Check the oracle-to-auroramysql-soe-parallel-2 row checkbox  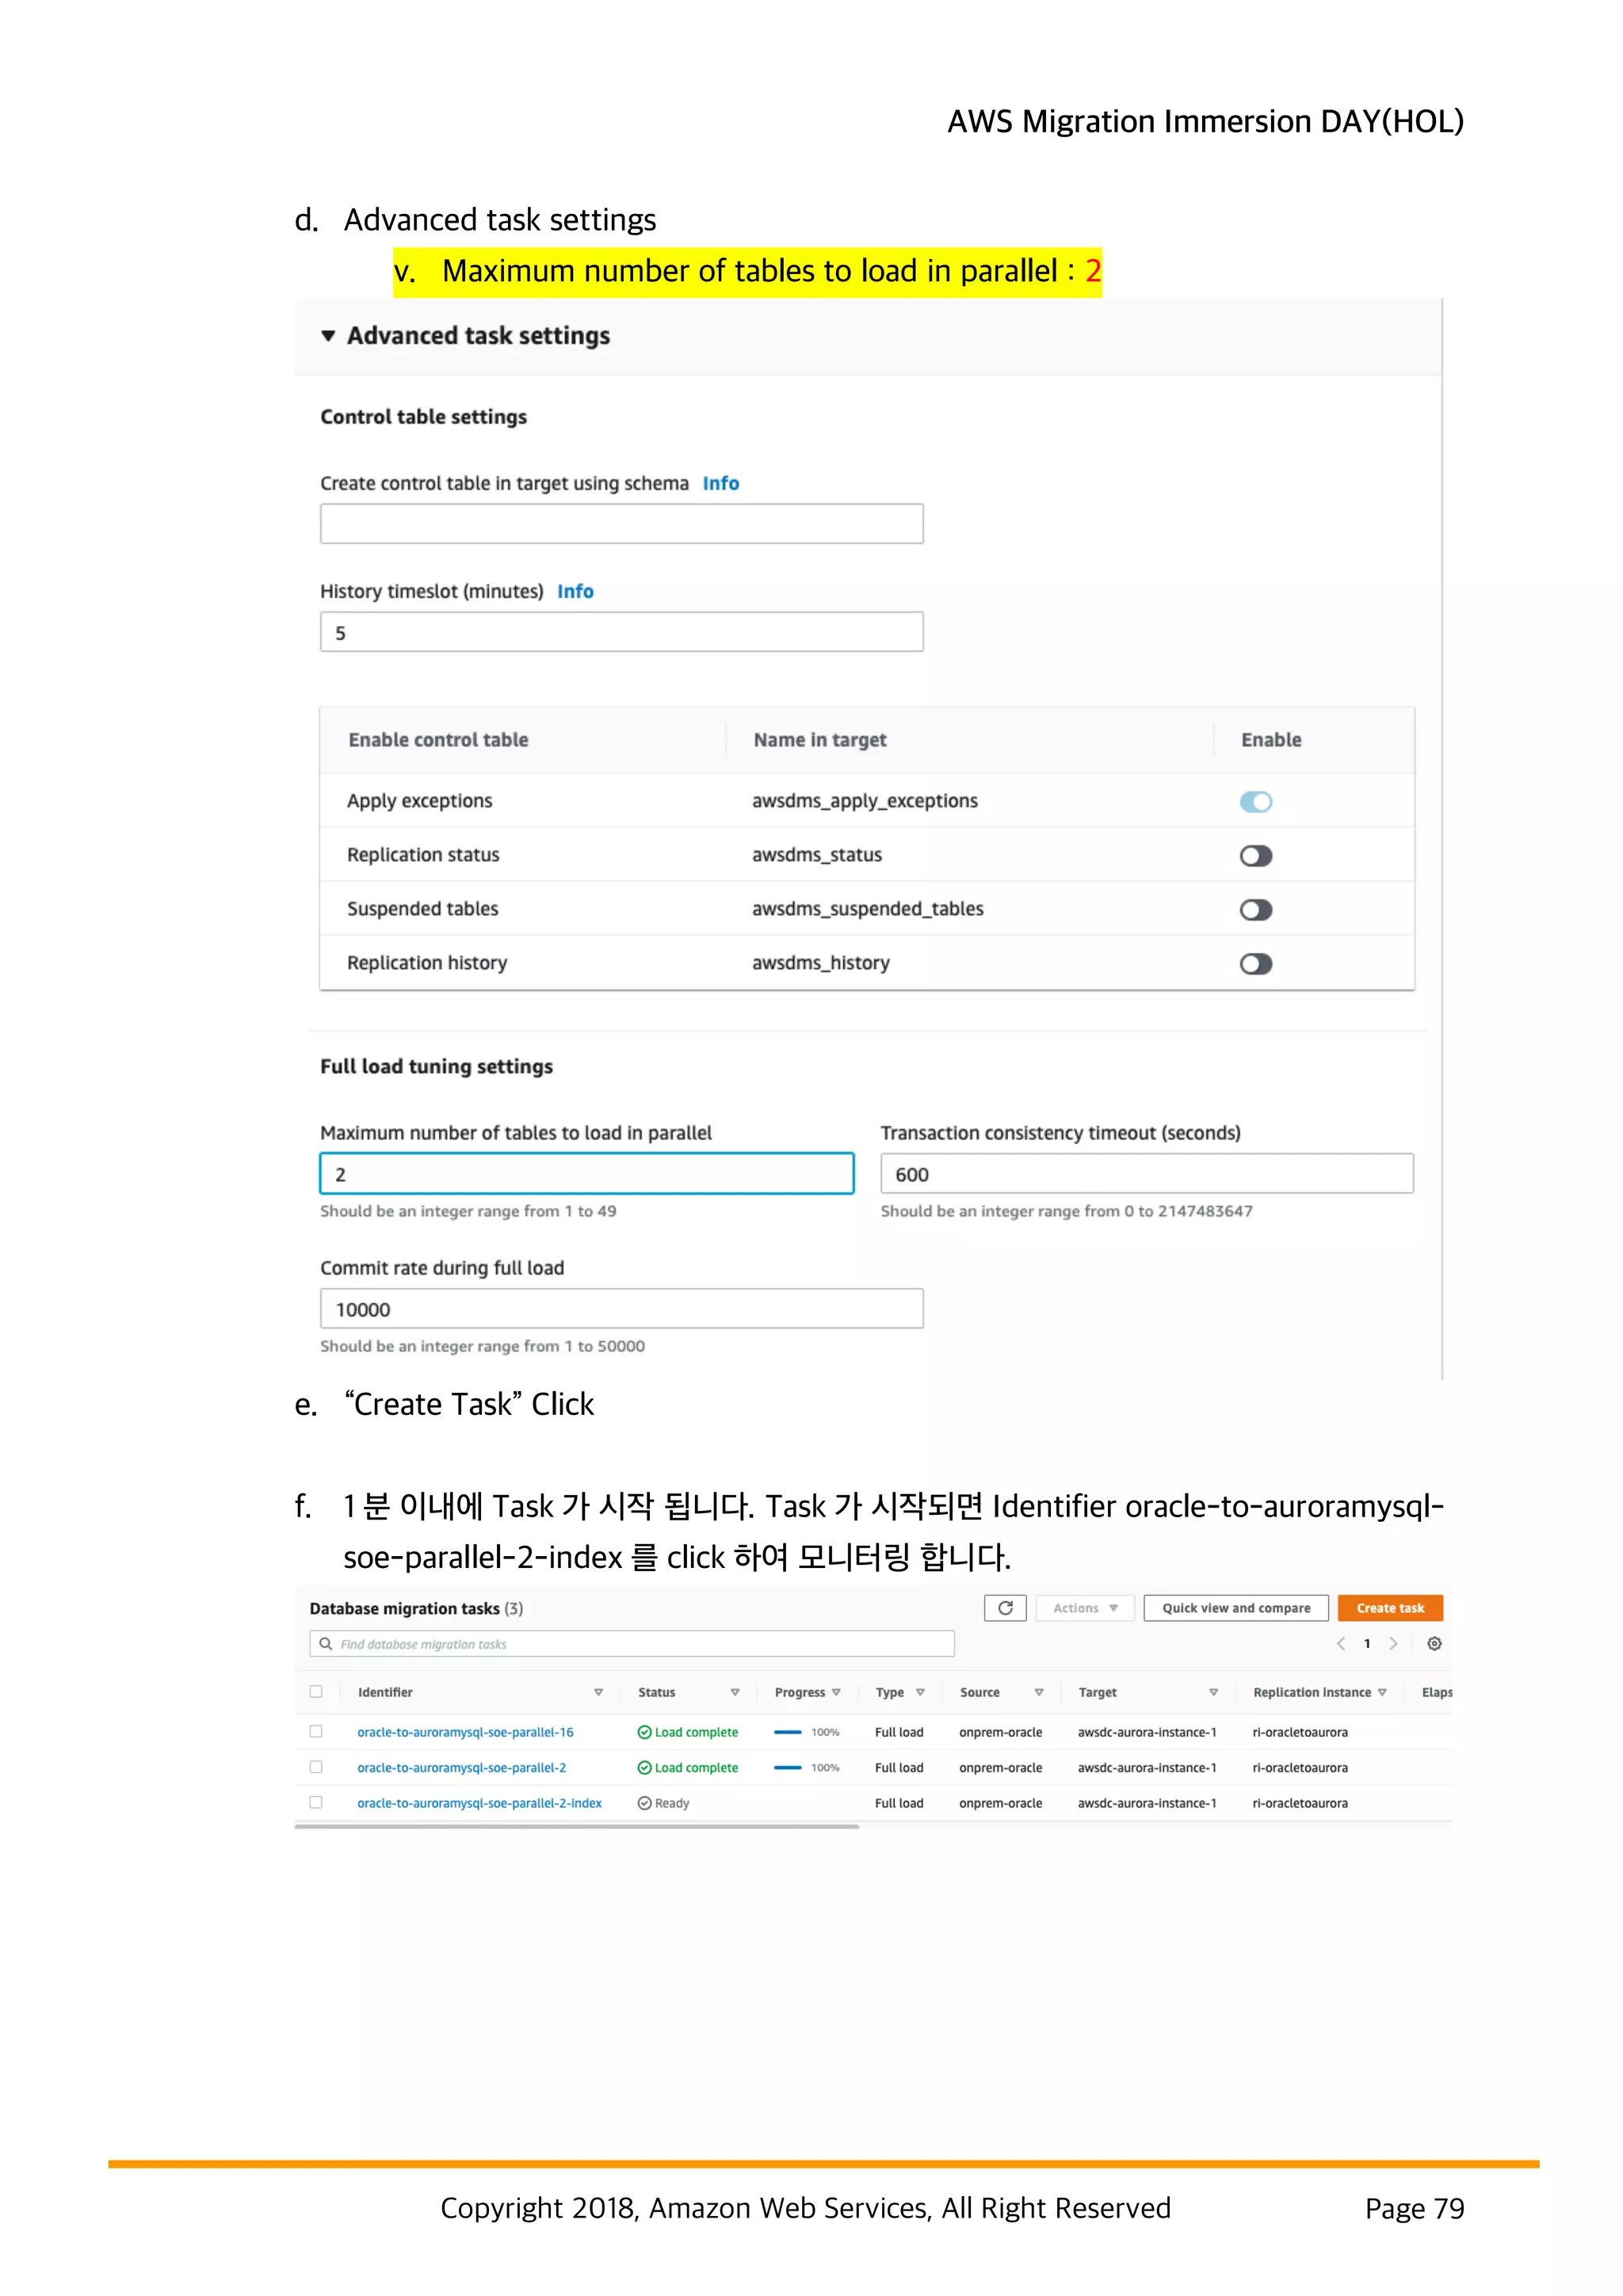316,1767
